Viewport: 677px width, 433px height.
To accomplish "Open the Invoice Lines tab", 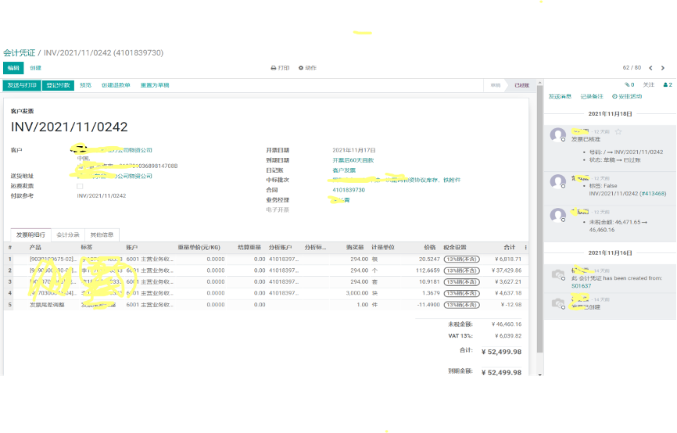I will click(31, 235).
